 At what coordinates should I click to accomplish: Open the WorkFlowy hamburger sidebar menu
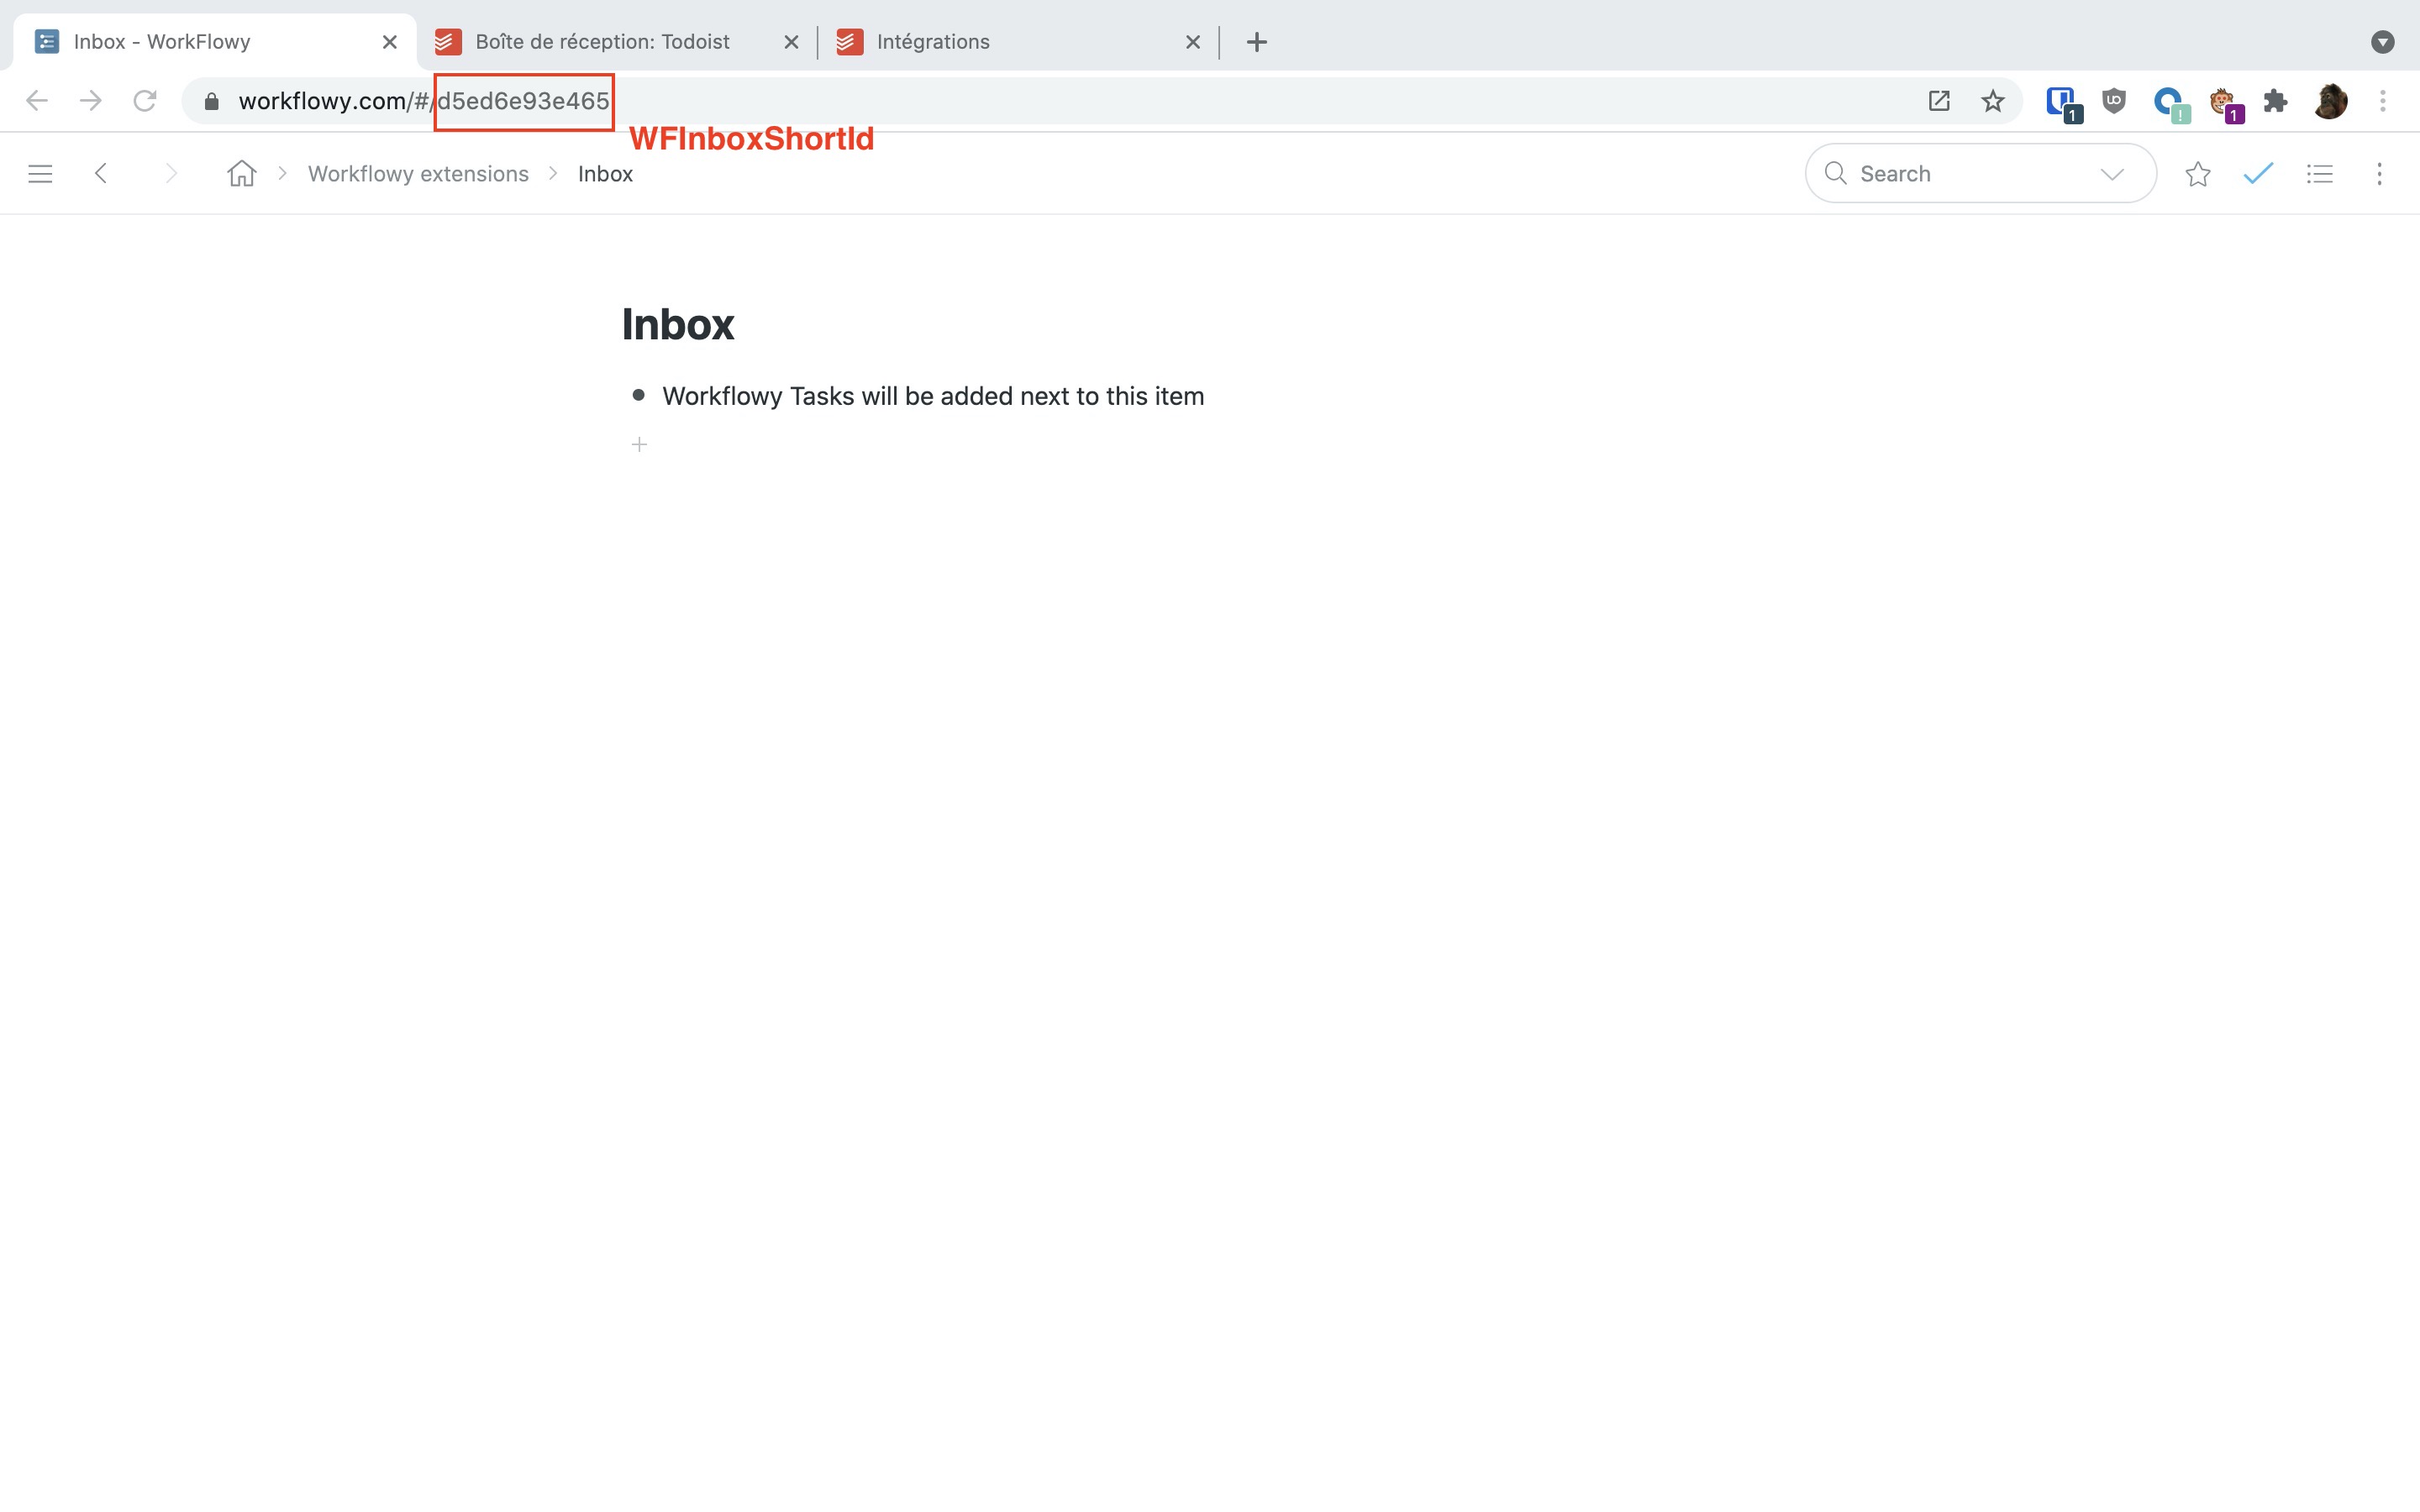tap(40, 174)
